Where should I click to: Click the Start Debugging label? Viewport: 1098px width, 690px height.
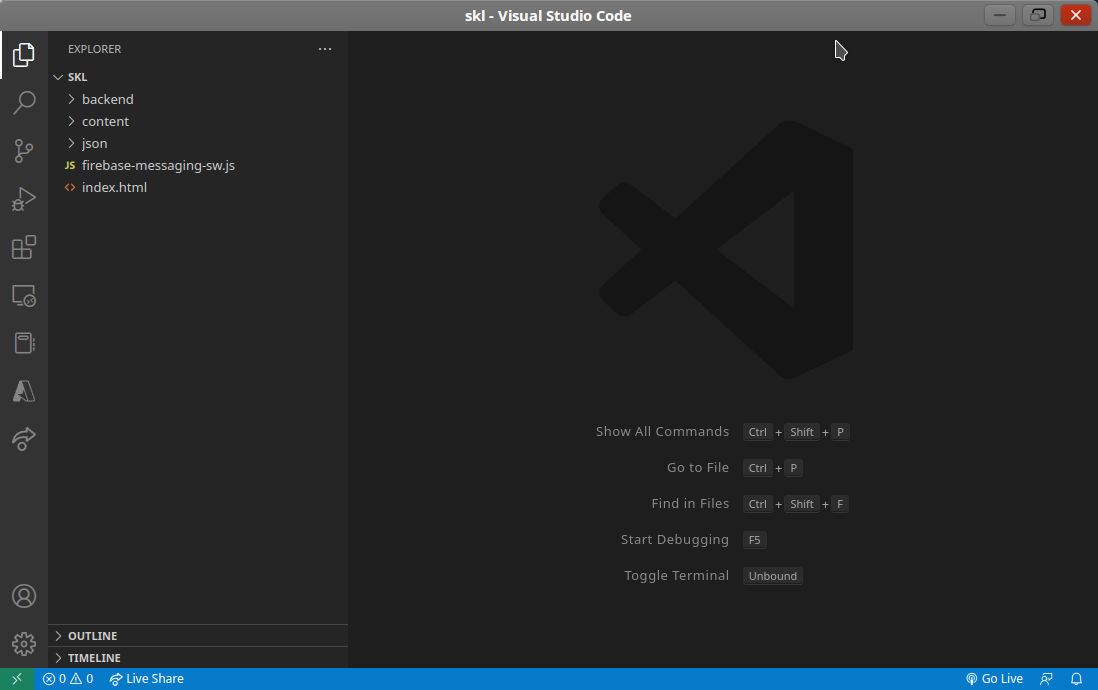coord(675,539)
